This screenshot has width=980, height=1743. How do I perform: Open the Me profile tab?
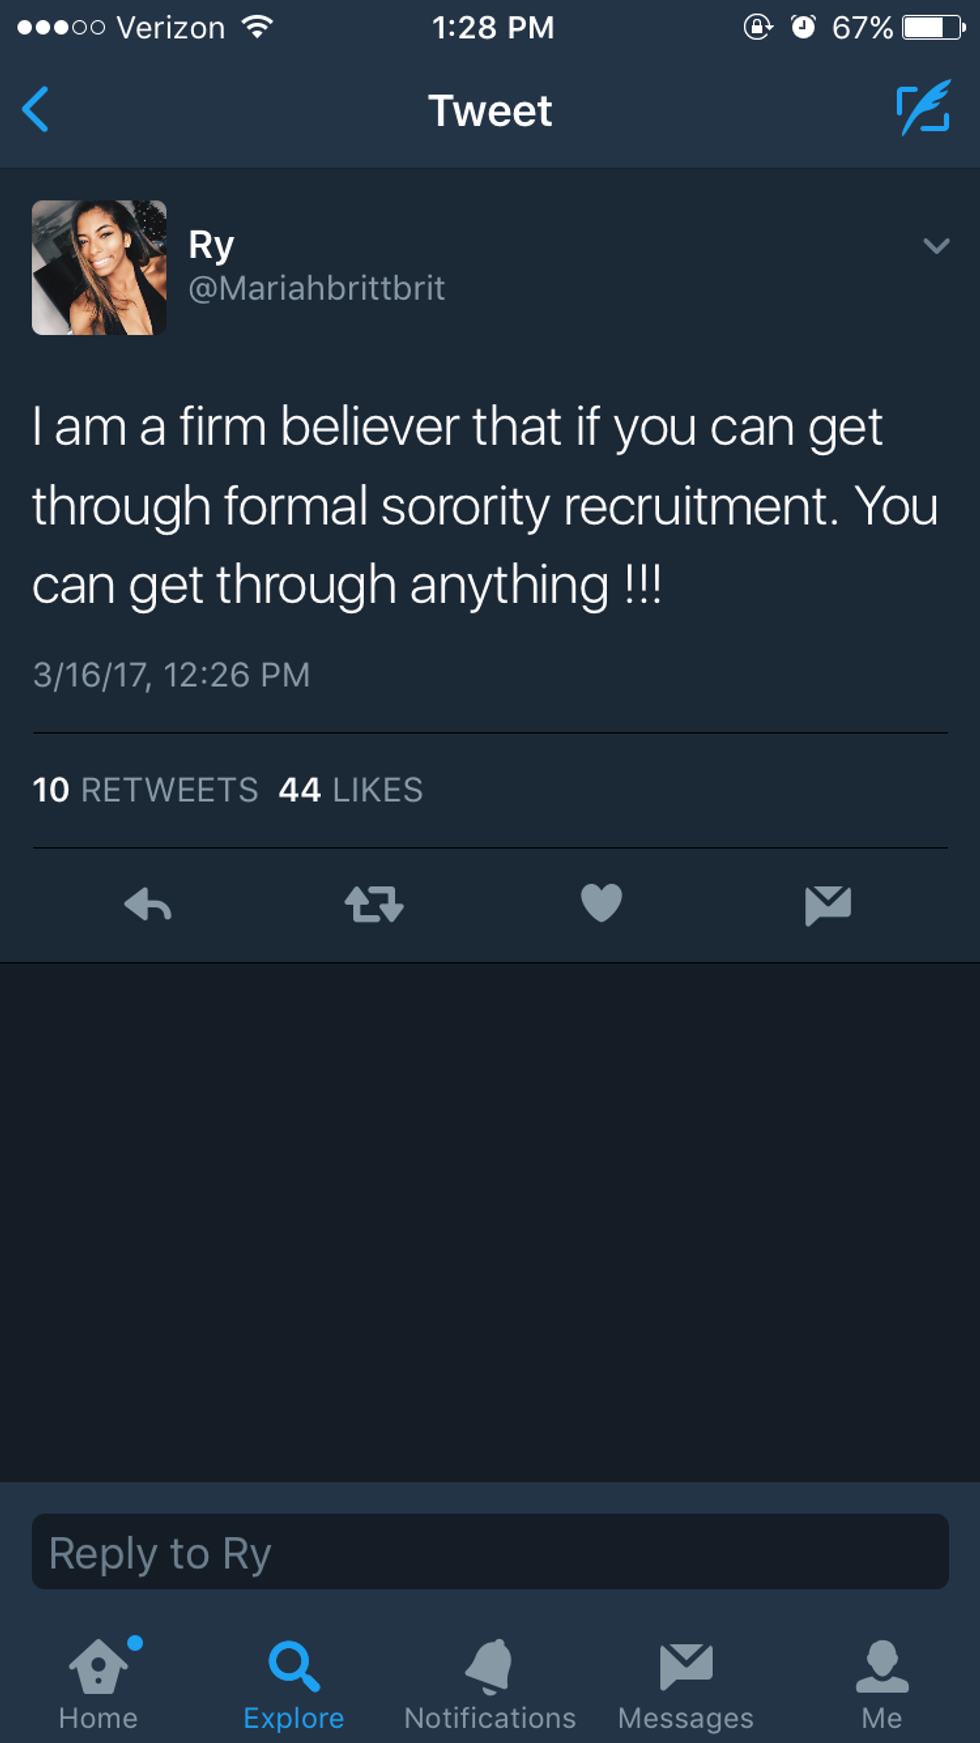[882, 1685]
